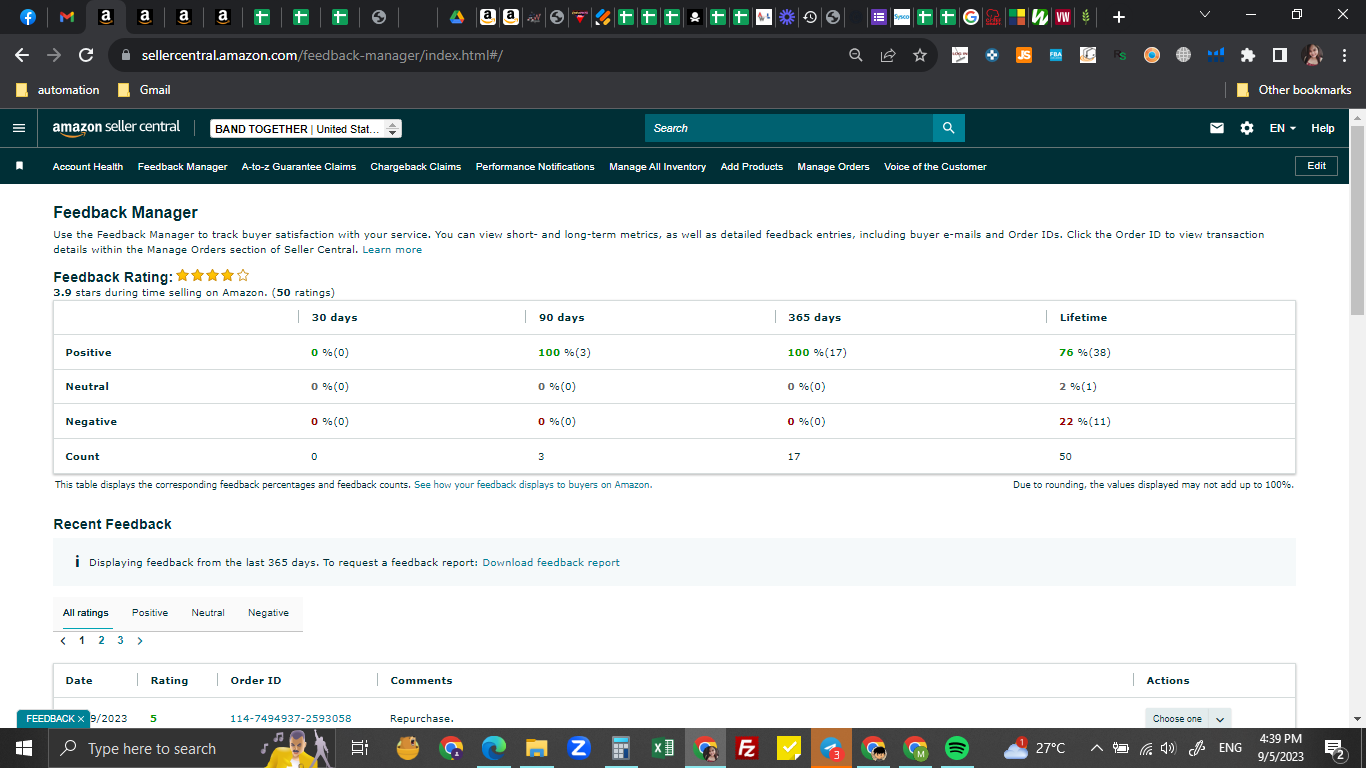This screenshot has height=768, width=1366.
Task: Select the All ratings tab
Action: click(x=86, y=613)
